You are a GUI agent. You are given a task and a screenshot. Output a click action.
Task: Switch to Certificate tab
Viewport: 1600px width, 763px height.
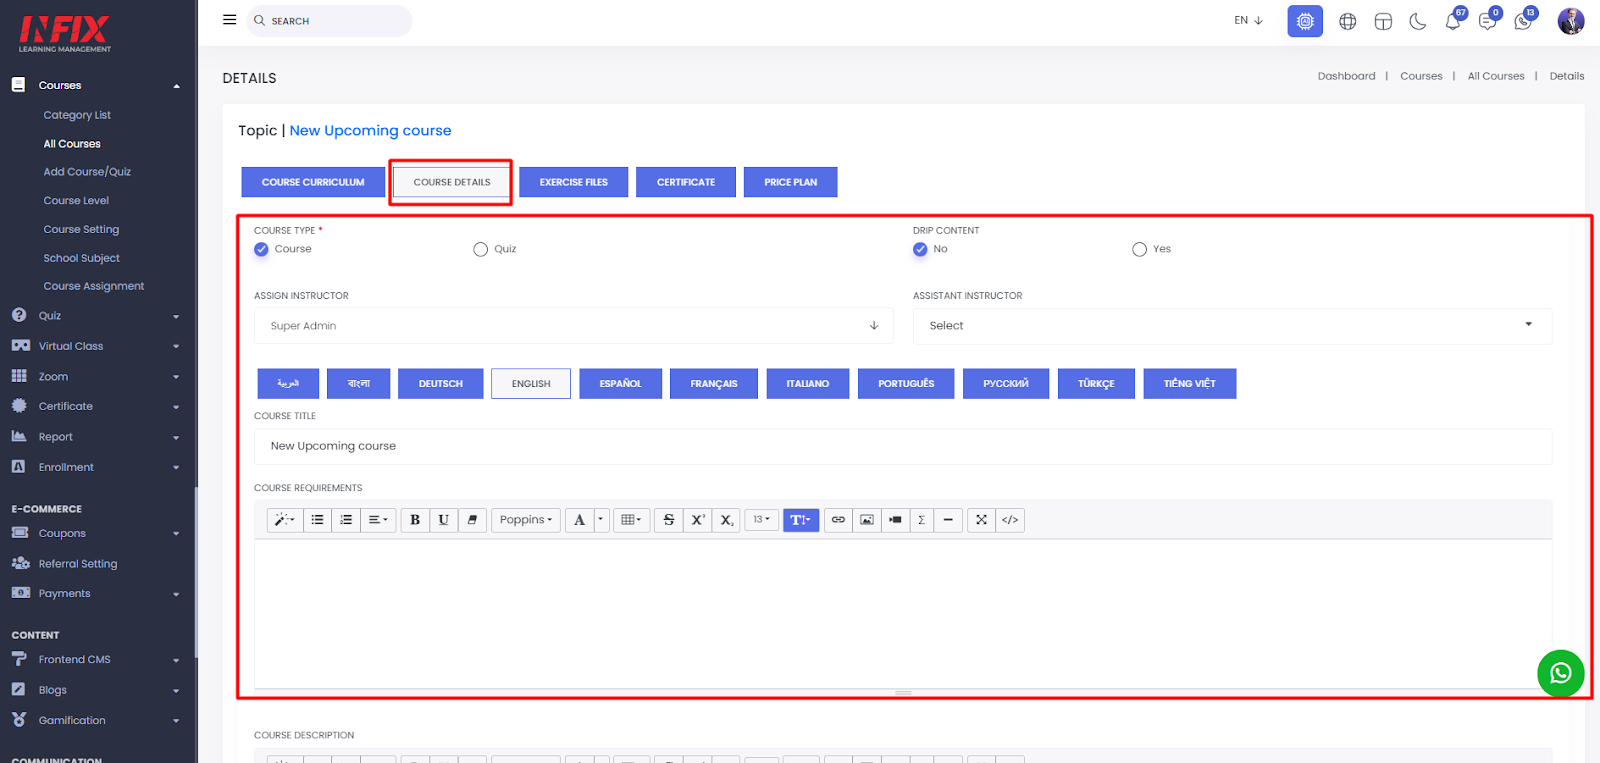coord(686,182)
